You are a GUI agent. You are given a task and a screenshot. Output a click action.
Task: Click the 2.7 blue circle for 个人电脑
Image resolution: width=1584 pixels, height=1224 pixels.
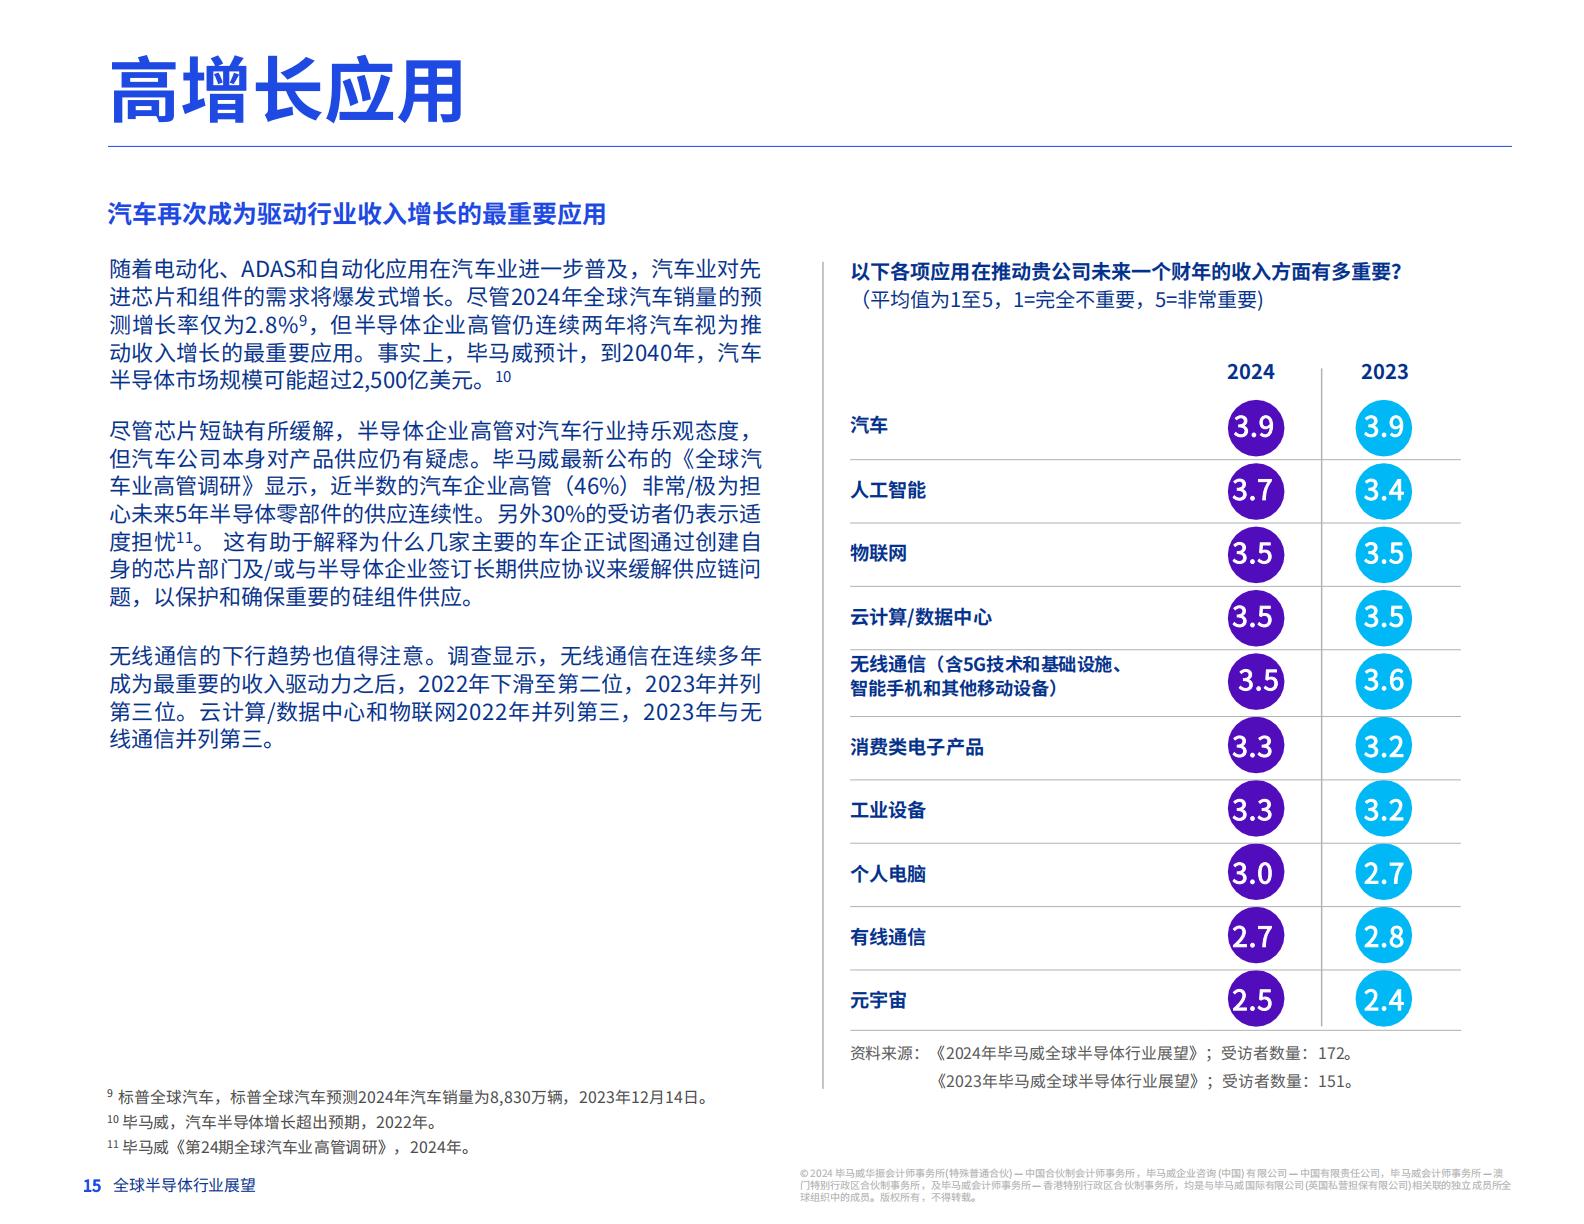point(1384,873)
